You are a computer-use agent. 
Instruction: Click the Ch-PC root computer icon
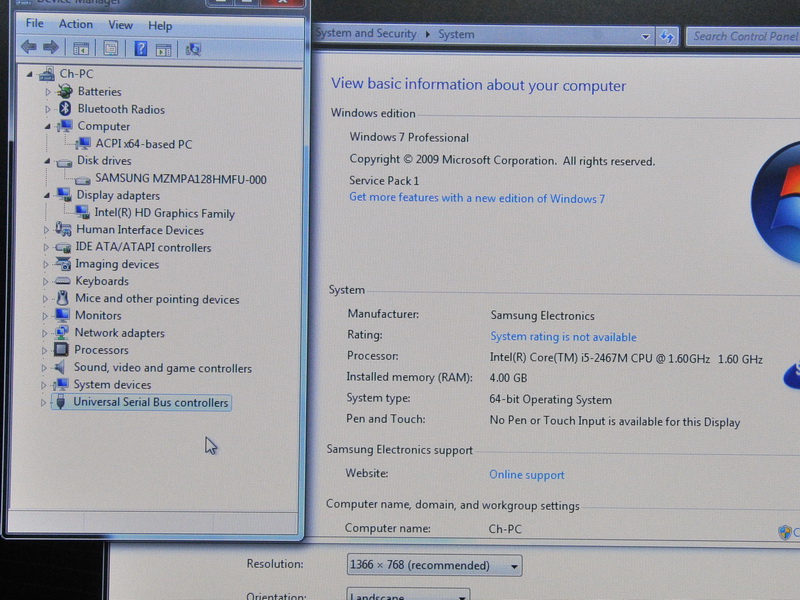tap(47, 74)
